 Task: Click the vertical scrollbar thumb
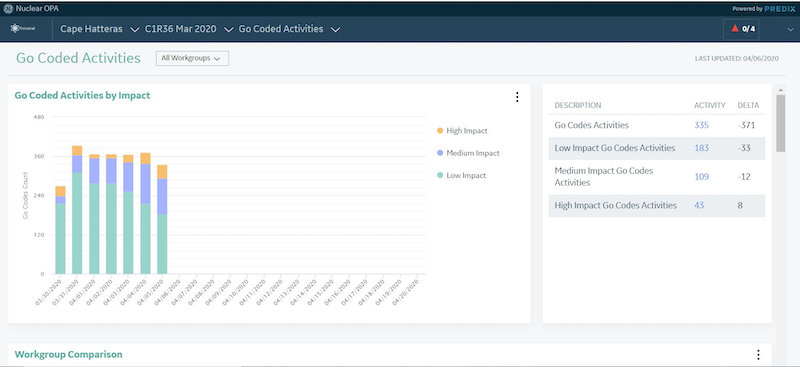click(781, 123)
